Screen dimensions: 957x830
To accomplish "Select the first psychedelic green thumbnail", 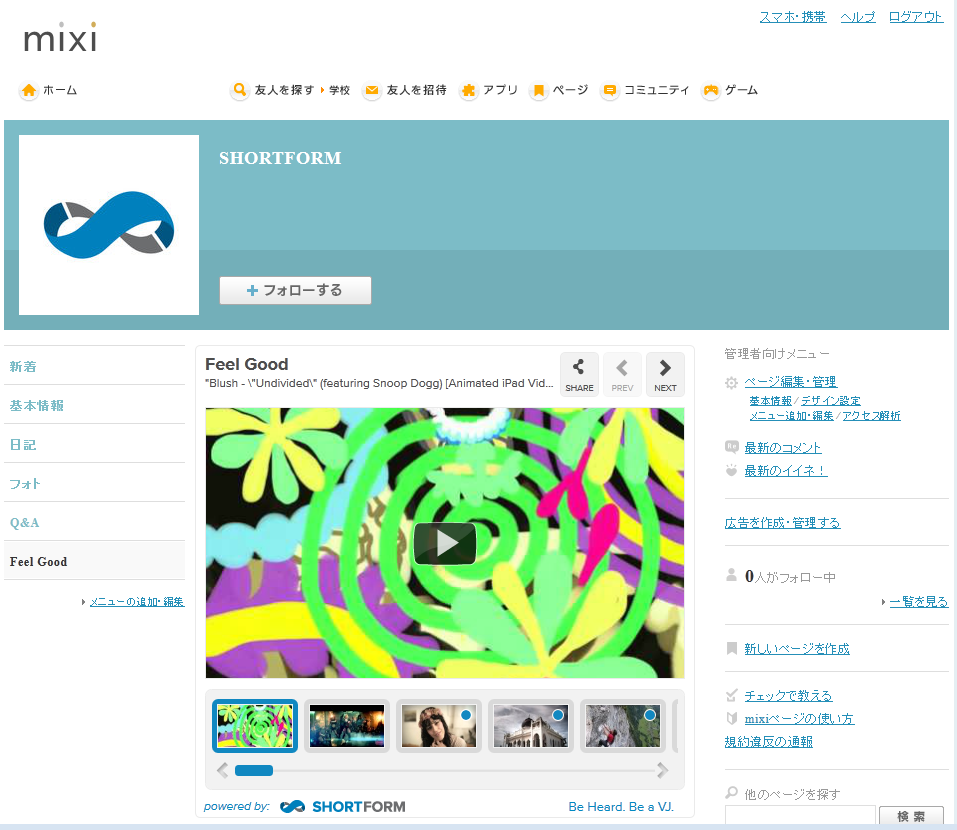I will coord(255,726).
